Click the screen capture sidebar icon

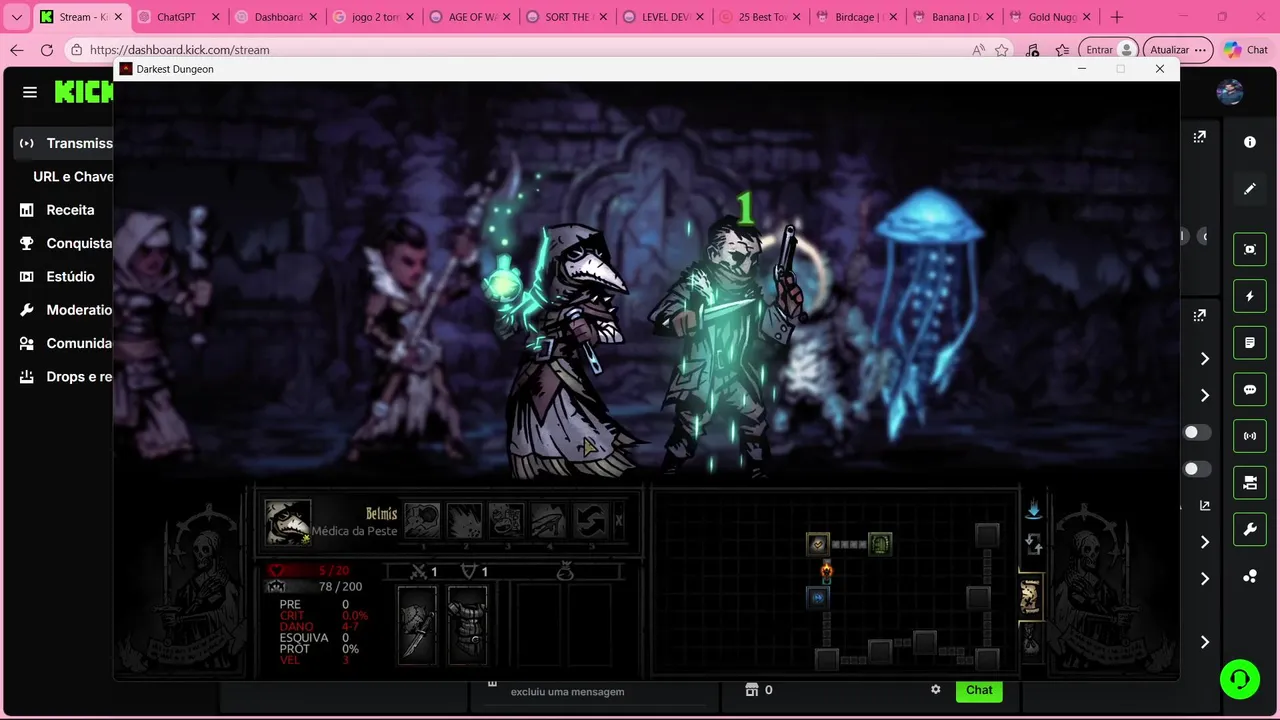click(1249, 249)
